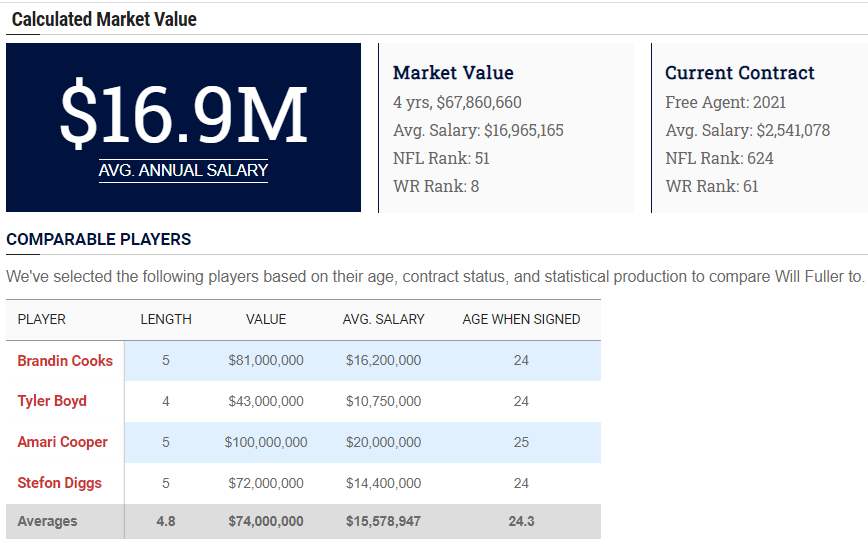
Task: Click the Amari Cooper player link
Action: pyautogui.click(x=62, y=442)
